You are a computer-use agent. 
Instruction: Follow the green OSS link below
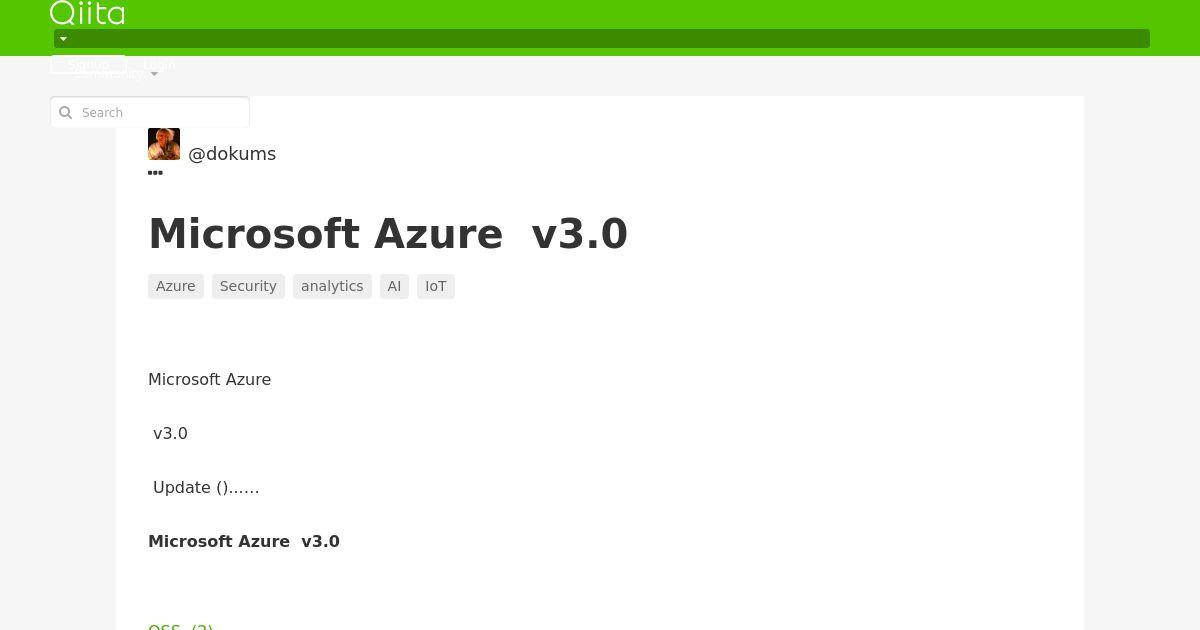click(x=181, y=627)
